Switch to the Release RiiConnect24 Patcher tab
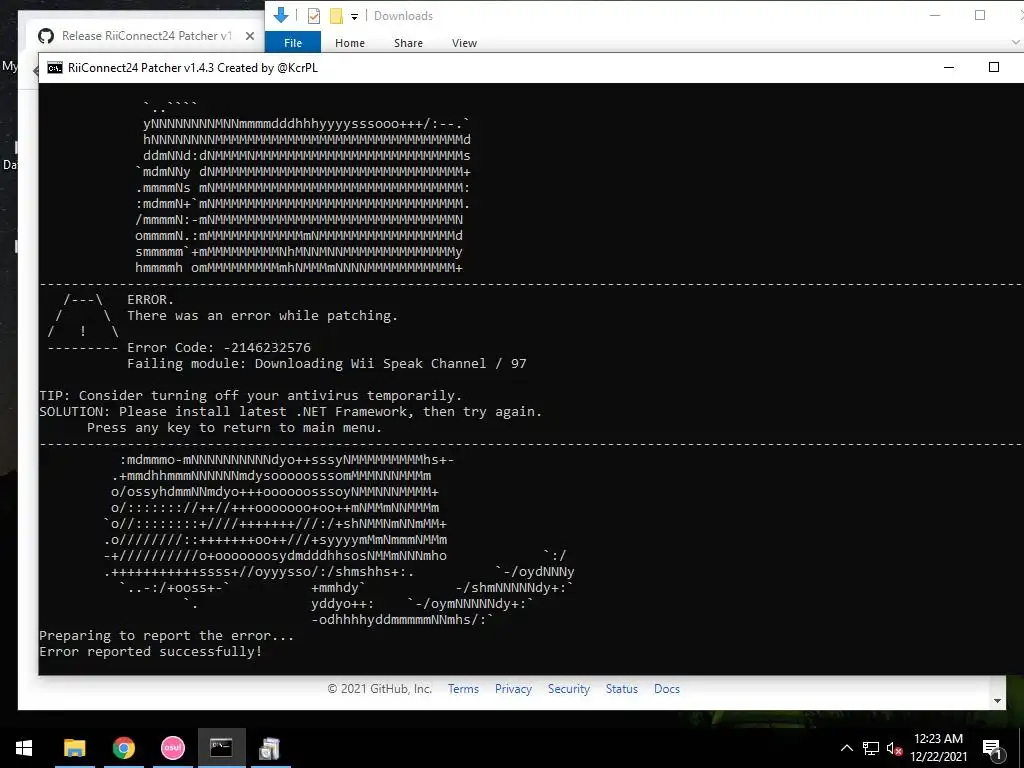The image size is (1024, 768). [146, 36]
